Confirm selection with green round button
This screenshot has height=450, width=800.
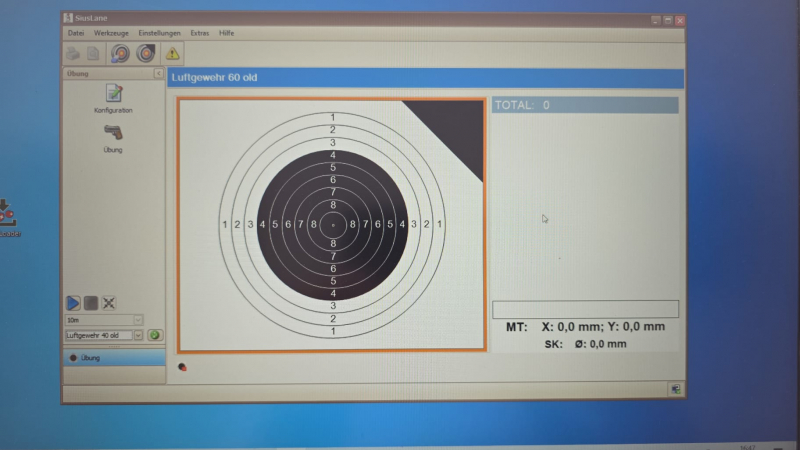[x=155, y=335]
